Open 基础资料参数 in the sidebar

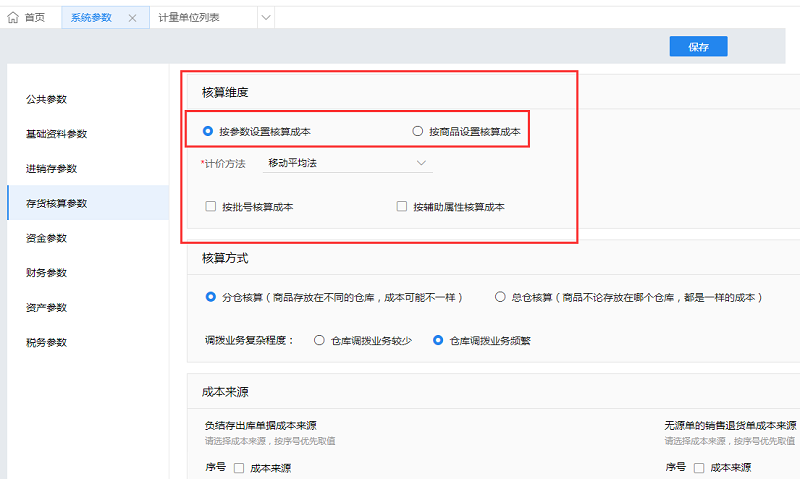[56, 134]
